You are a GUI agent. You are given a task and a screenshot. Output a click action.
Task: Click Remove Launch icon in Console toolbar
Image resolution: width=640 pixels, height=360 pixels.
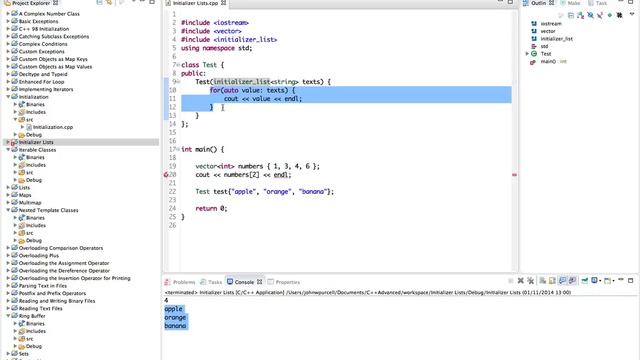(x=520, y=281)
